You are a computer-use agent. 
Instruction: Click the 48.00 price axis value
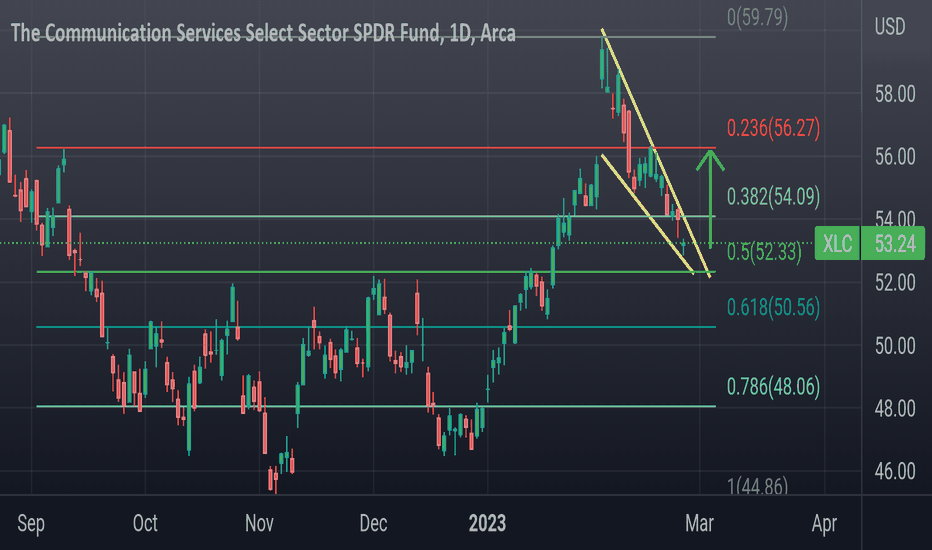(895, 408)
